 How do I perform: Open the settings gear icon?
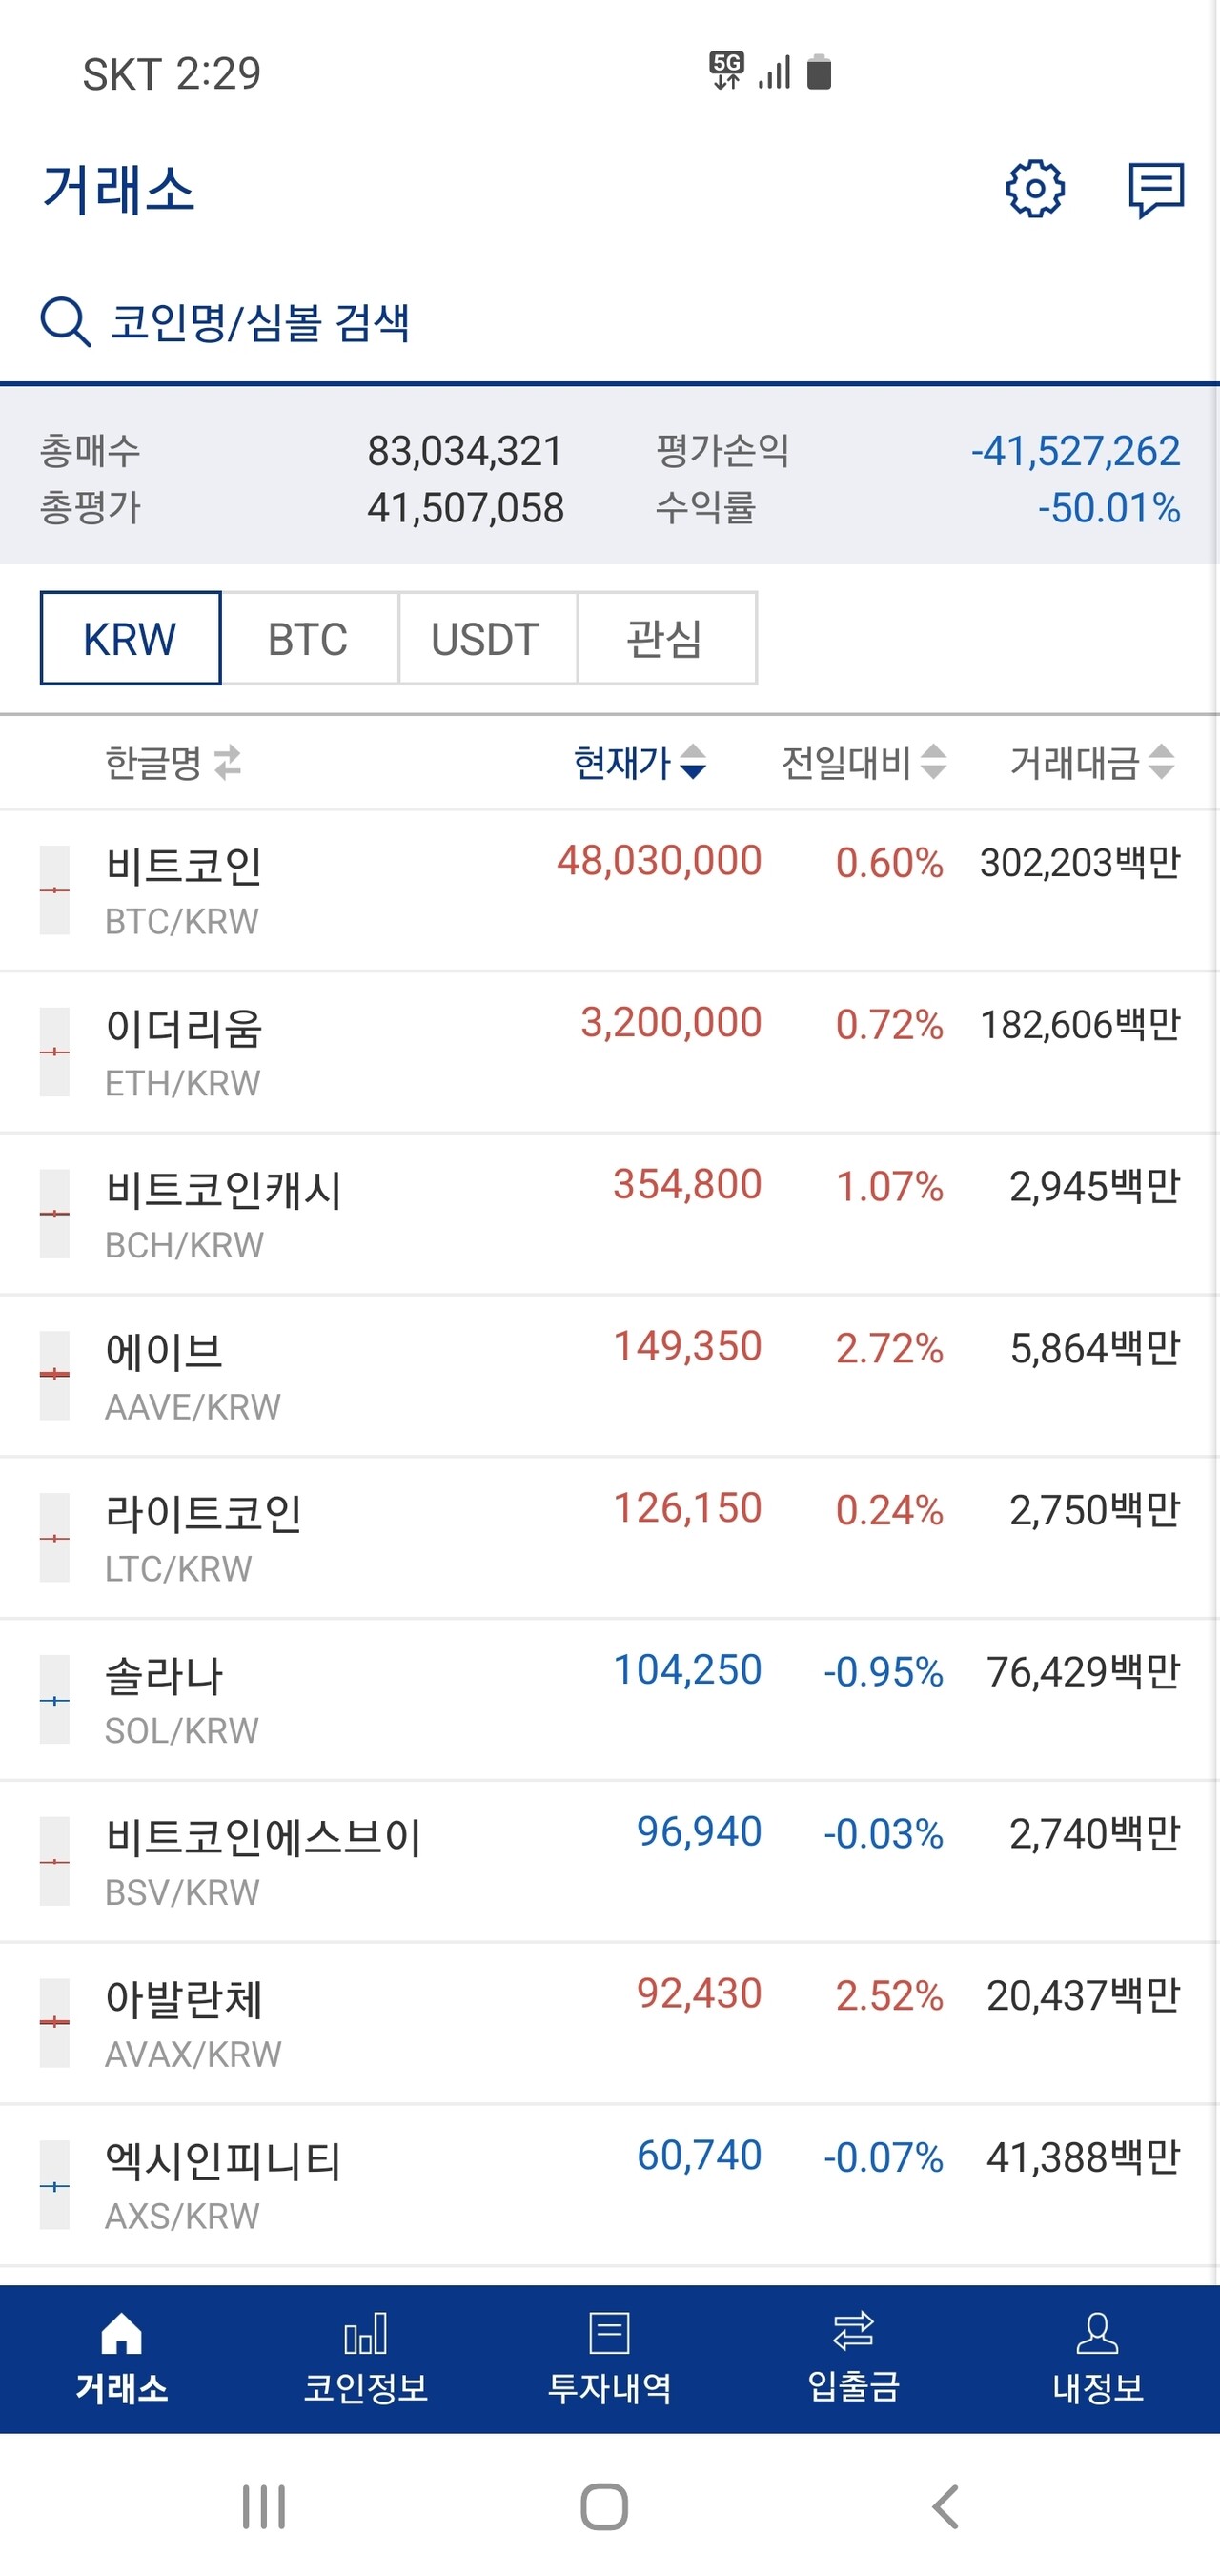pyautogui.click(x=1037, y=190)
